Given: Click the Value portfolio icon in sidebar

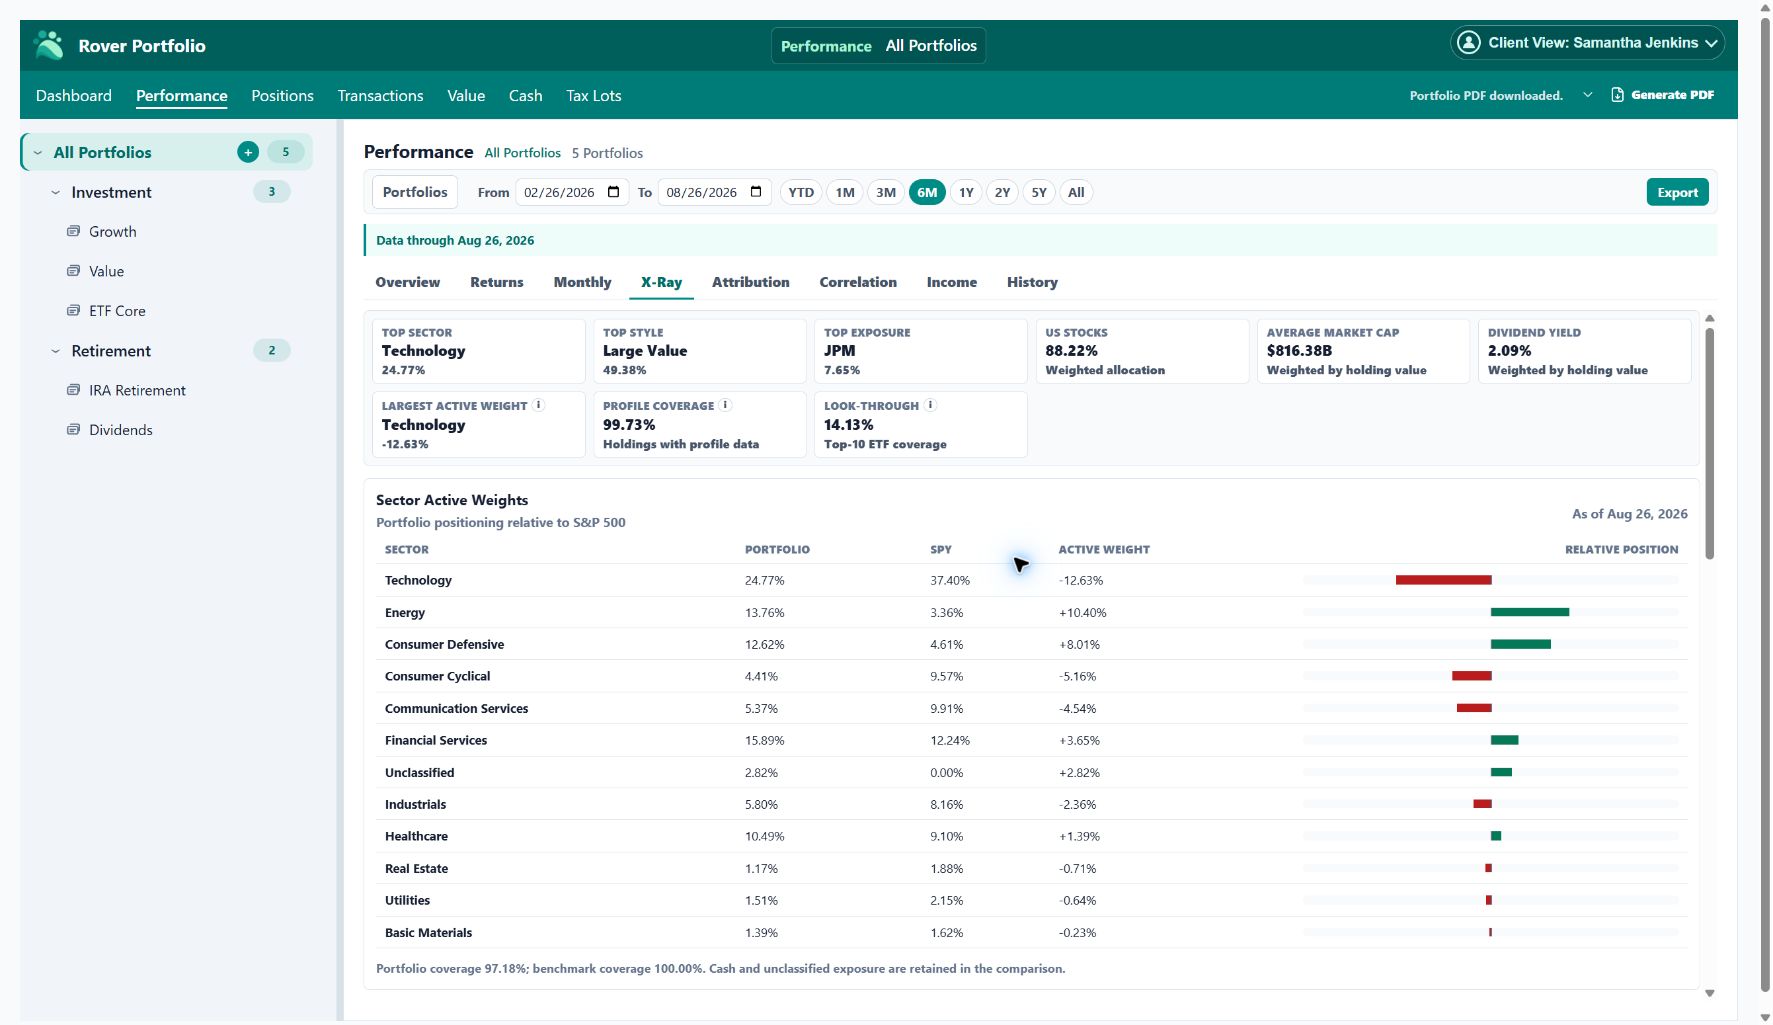Looking at the screenshot, I should coord(73,271).
